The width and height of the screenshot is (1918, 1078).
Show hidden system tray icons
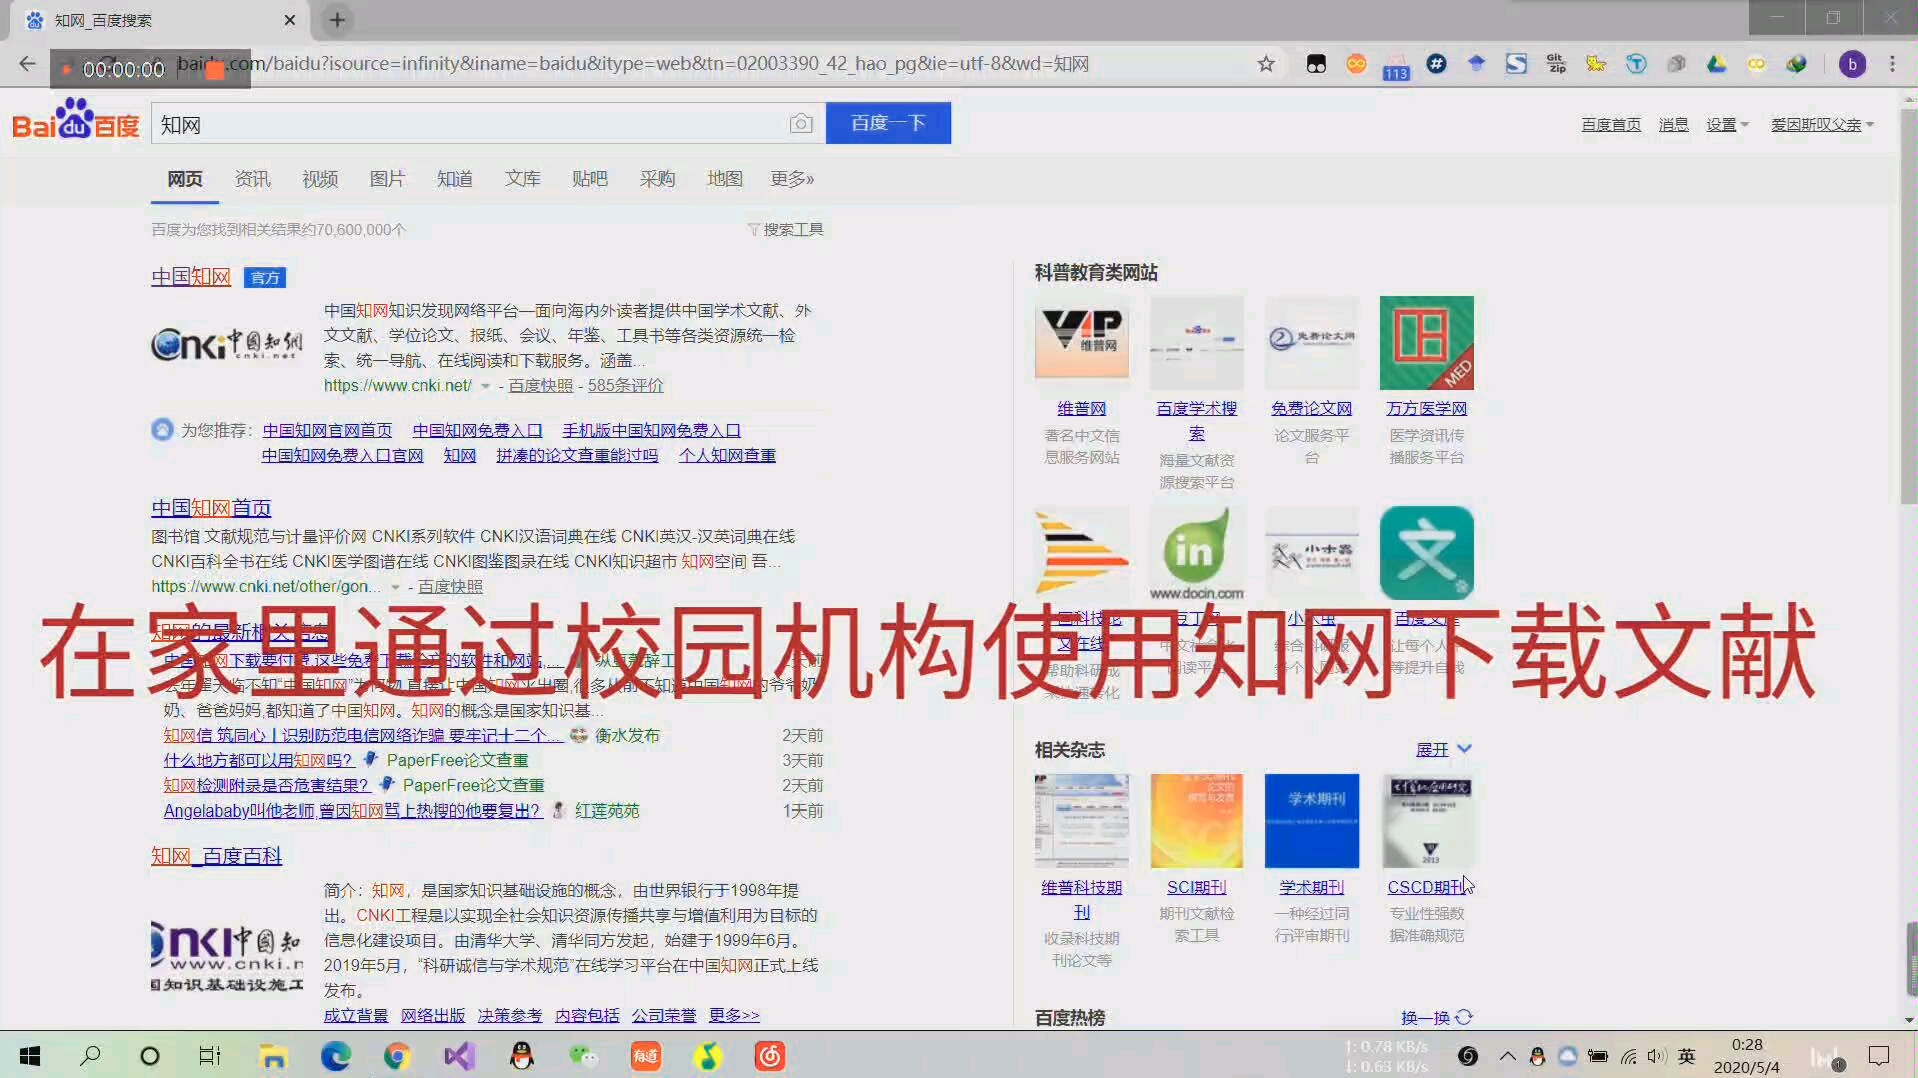(1507, 1056)
